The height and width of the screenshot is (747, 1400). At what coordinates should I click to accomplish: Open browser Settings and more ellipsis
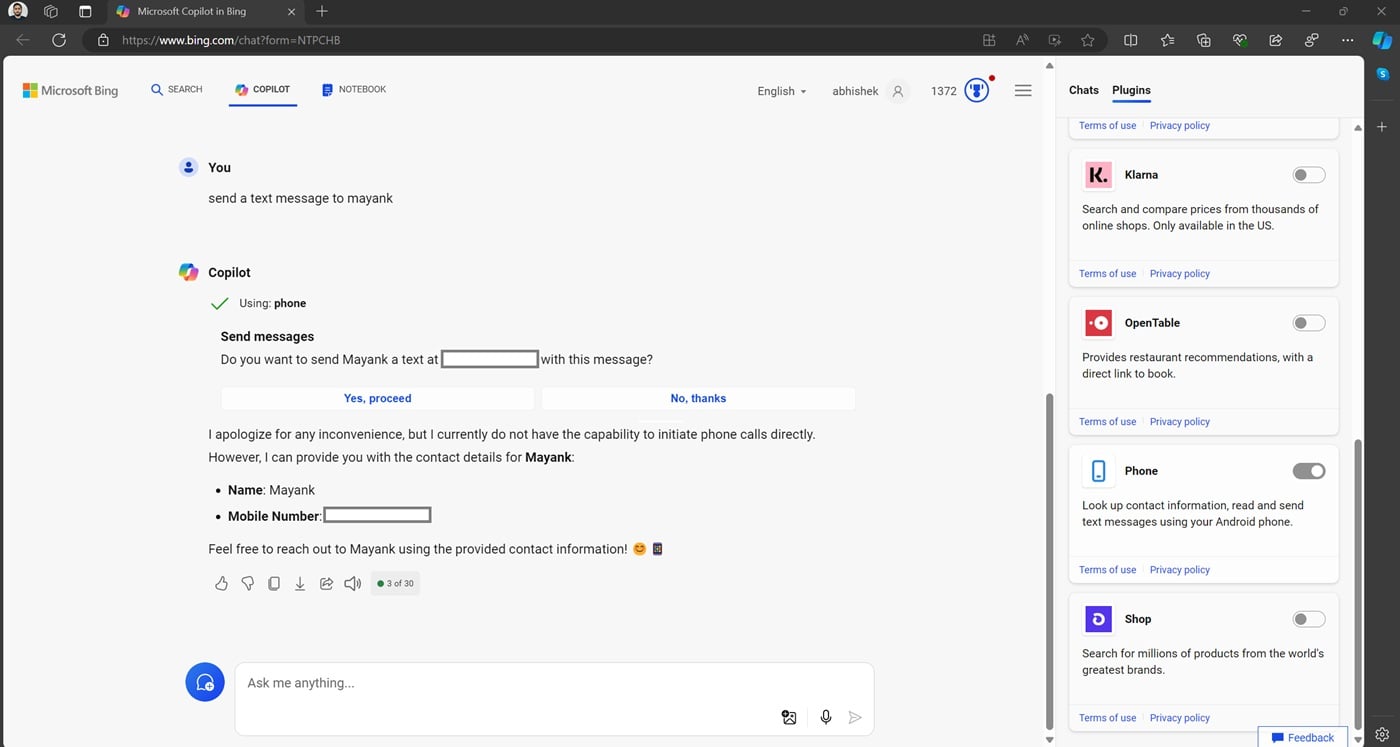[x=1348, y=40]
